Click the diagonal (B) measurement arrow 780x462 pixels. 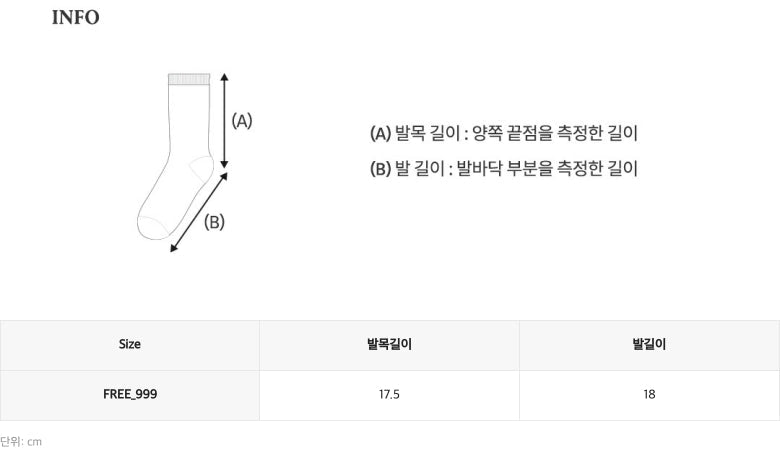pos(198,212)
